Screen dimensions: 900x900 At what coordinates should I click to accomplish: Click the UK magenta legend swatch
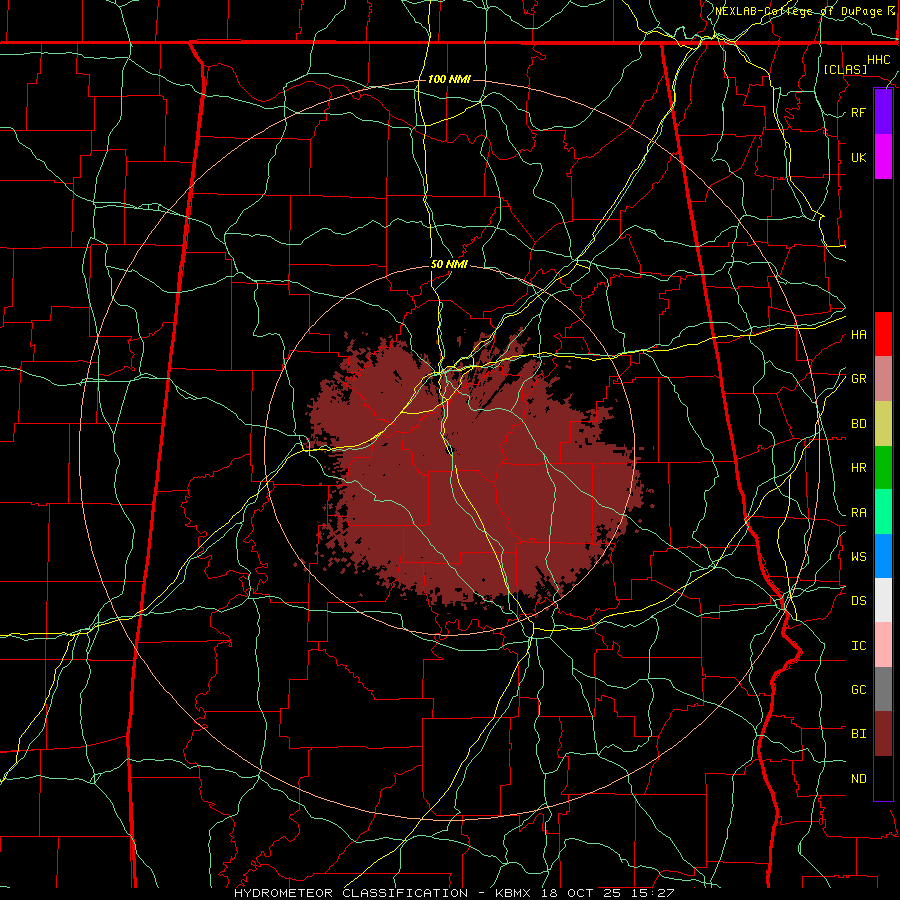pyautogui.click(x=883, y=157)
